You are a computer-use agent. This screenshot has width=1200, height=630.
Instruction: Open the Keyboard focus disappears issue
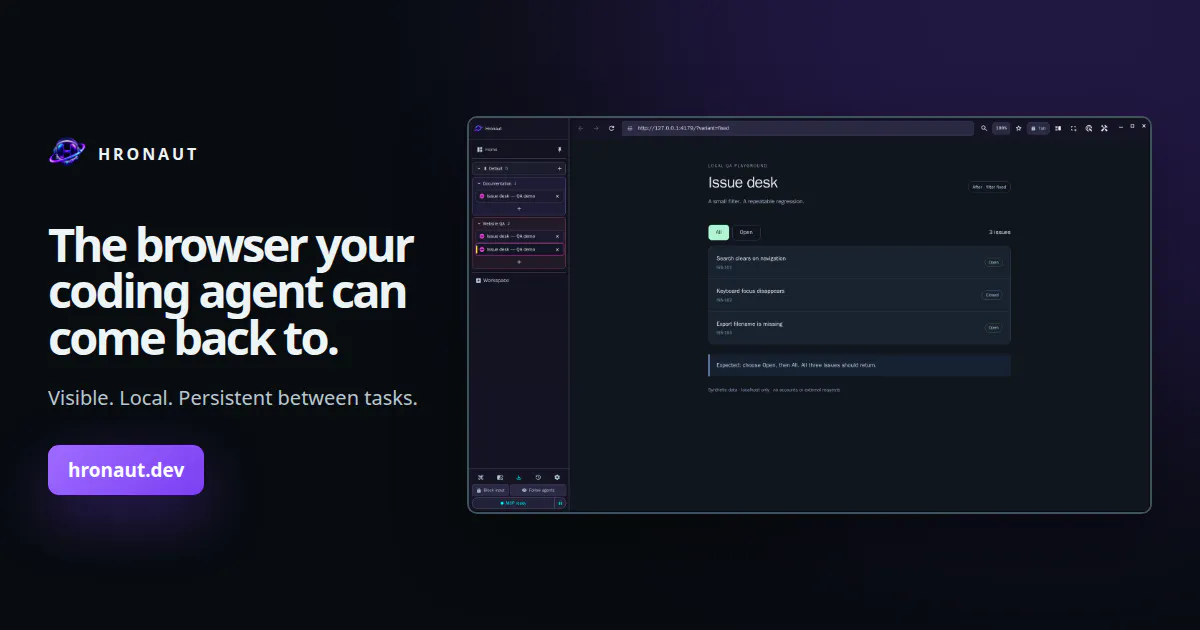859,295
